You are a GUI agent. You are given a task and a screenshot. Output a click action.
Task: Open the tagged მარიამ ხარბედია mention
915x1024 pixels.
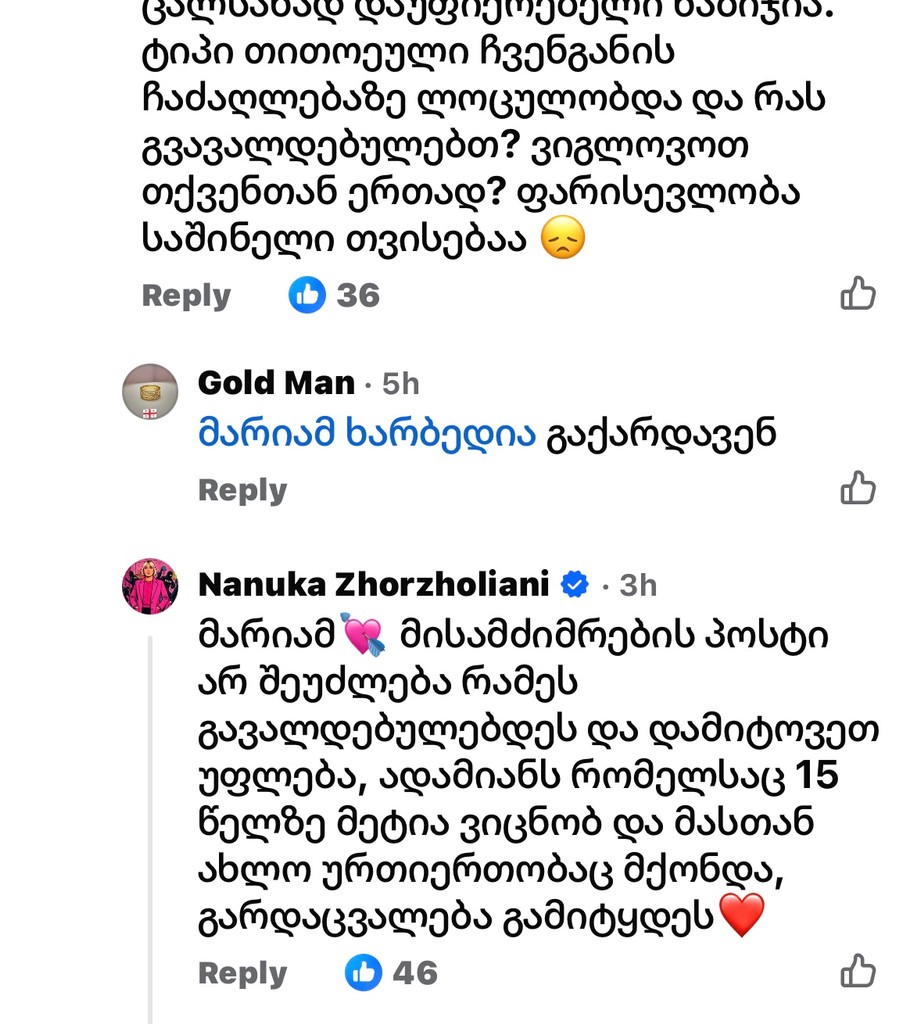[x=367, y=435]
